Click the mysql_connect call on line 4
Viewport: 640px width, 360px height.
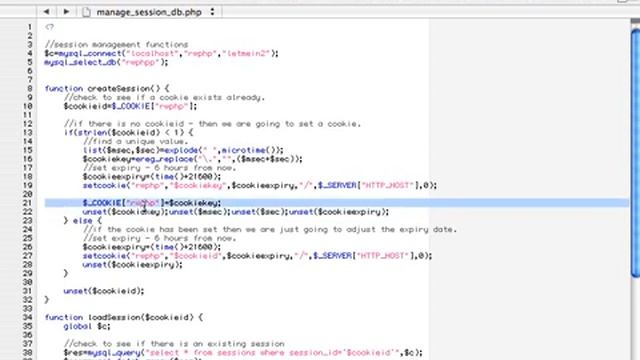click(162, 53)
